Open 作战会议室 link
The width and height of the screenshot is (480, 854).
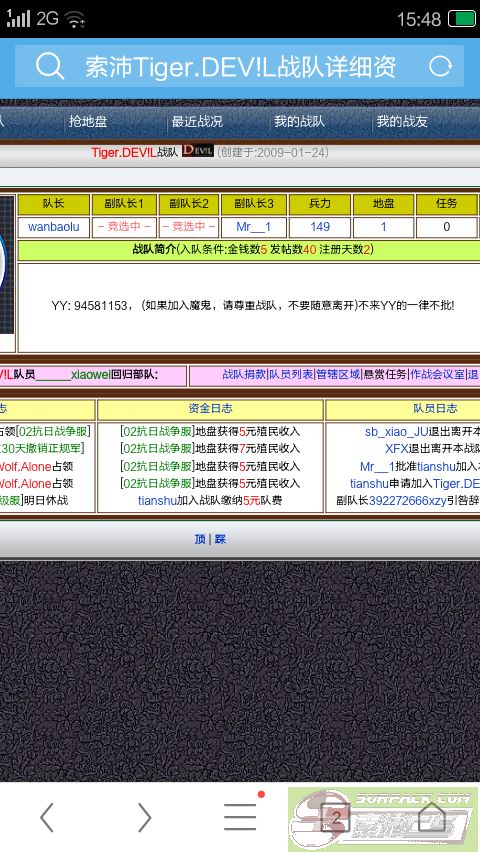click(x=438, y=374)
